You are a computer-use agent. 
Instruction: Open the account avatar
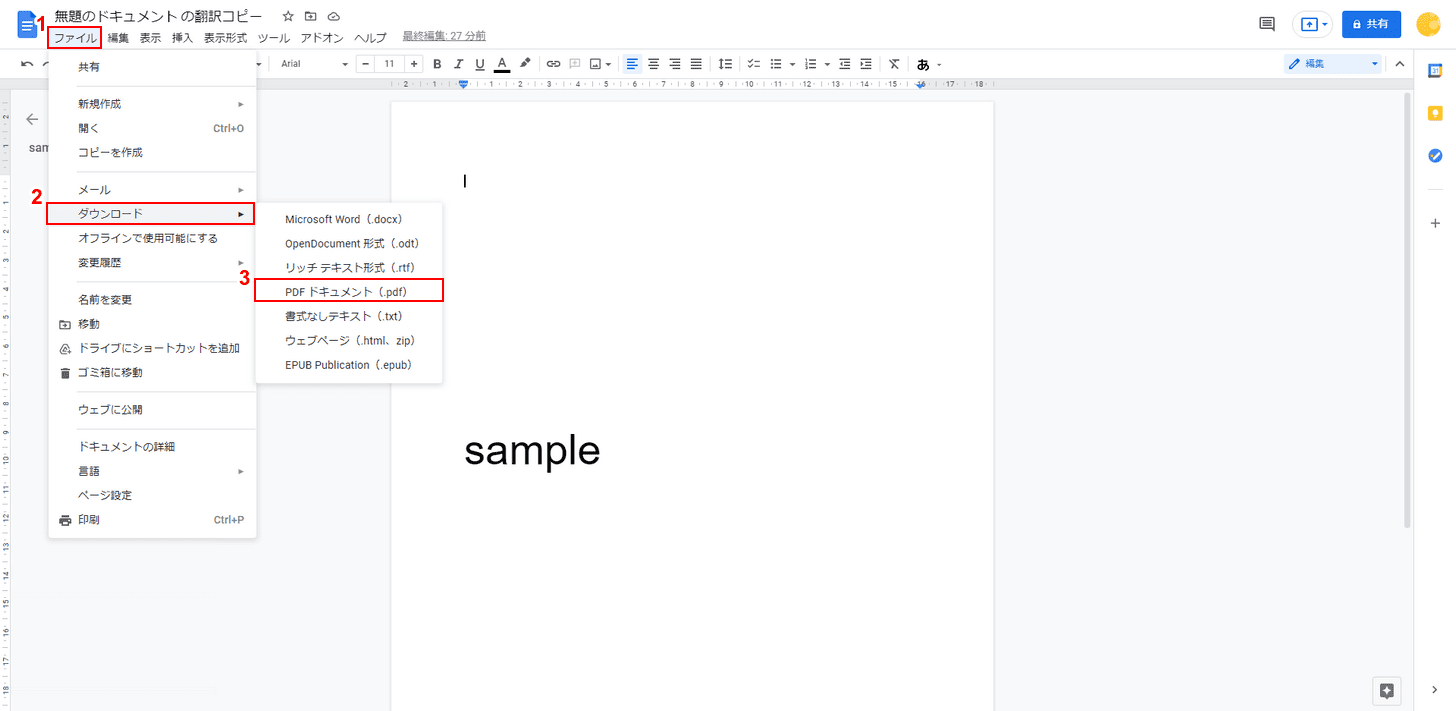tap(1430, 24)
